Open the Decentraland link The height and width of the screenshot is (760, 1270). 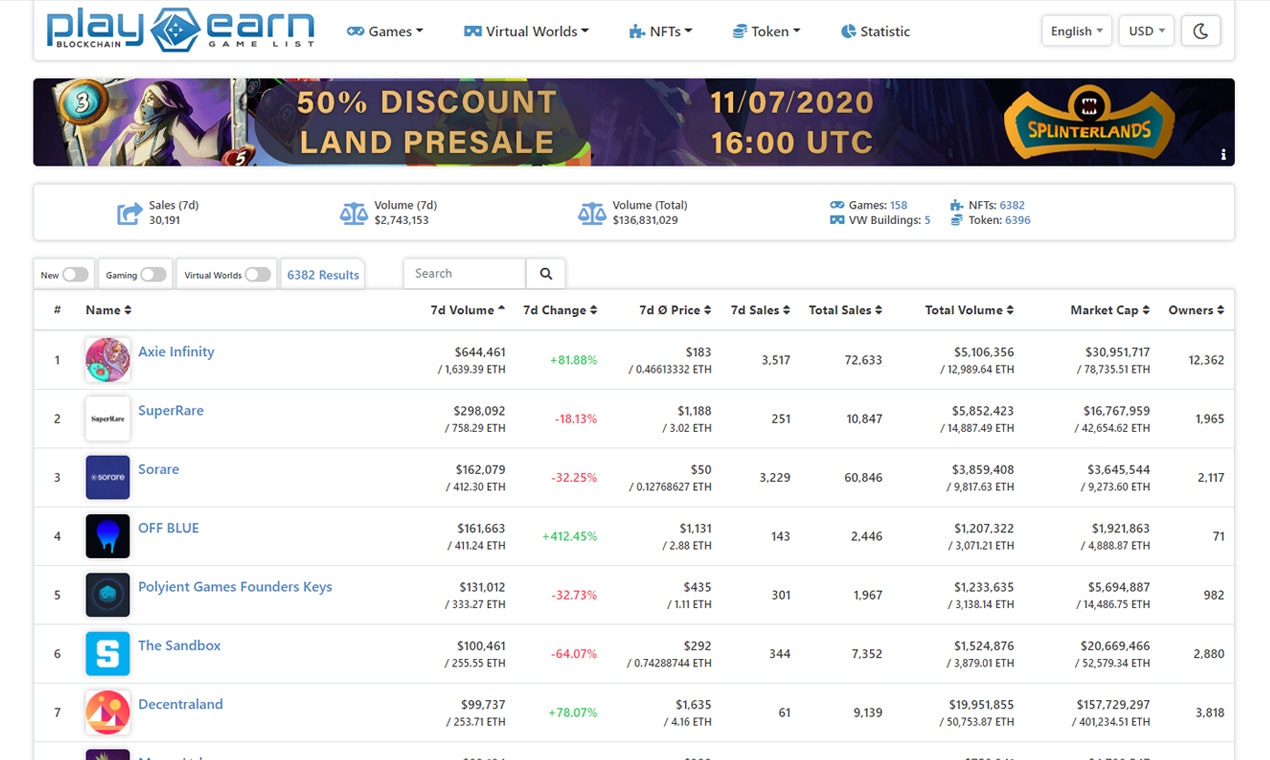[x=180, y=704]
